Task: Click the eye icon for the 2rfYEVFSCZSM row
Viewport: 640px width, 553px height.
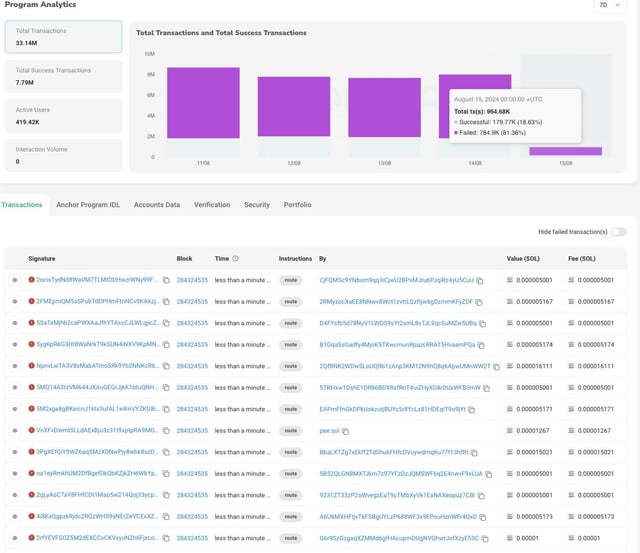Action: pyautogui.click(x=15, y=538)
